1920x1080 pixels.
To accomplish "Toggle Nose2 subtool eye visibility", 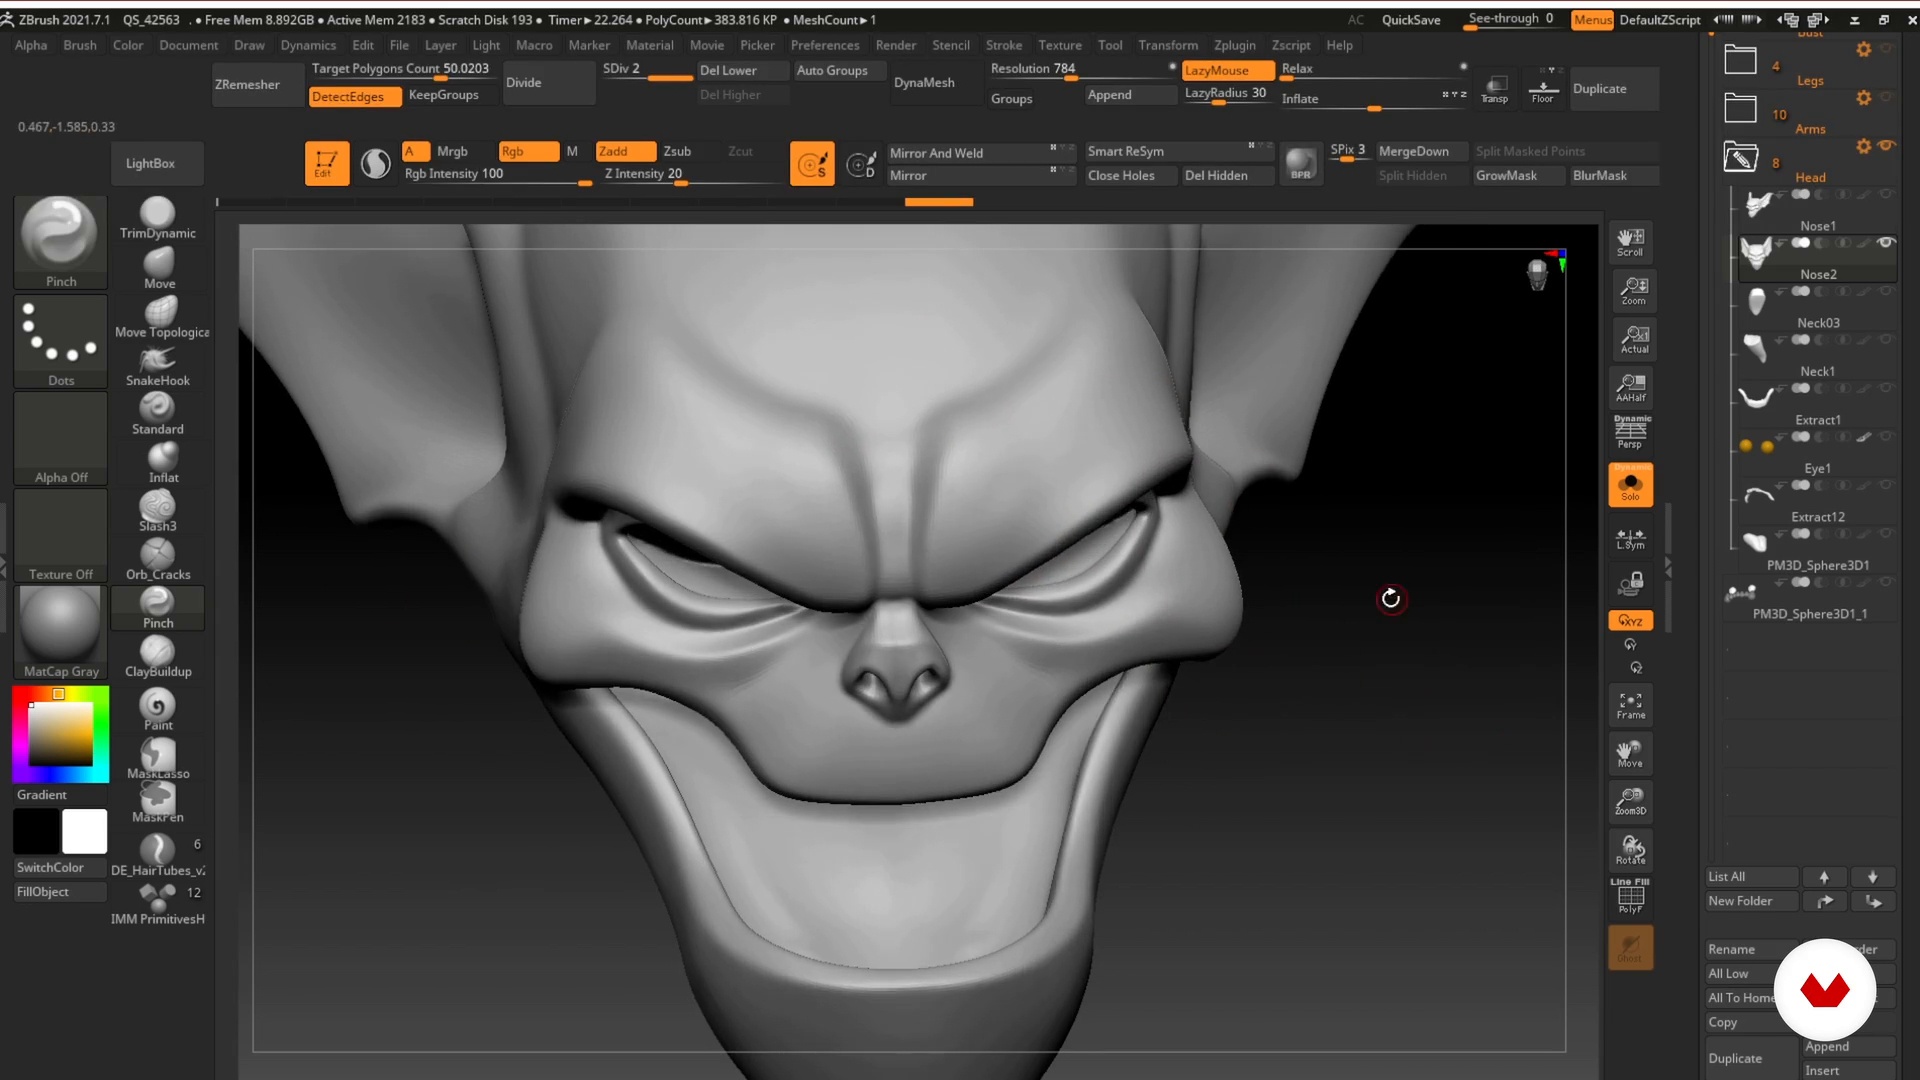I will tap(1885, 243).
